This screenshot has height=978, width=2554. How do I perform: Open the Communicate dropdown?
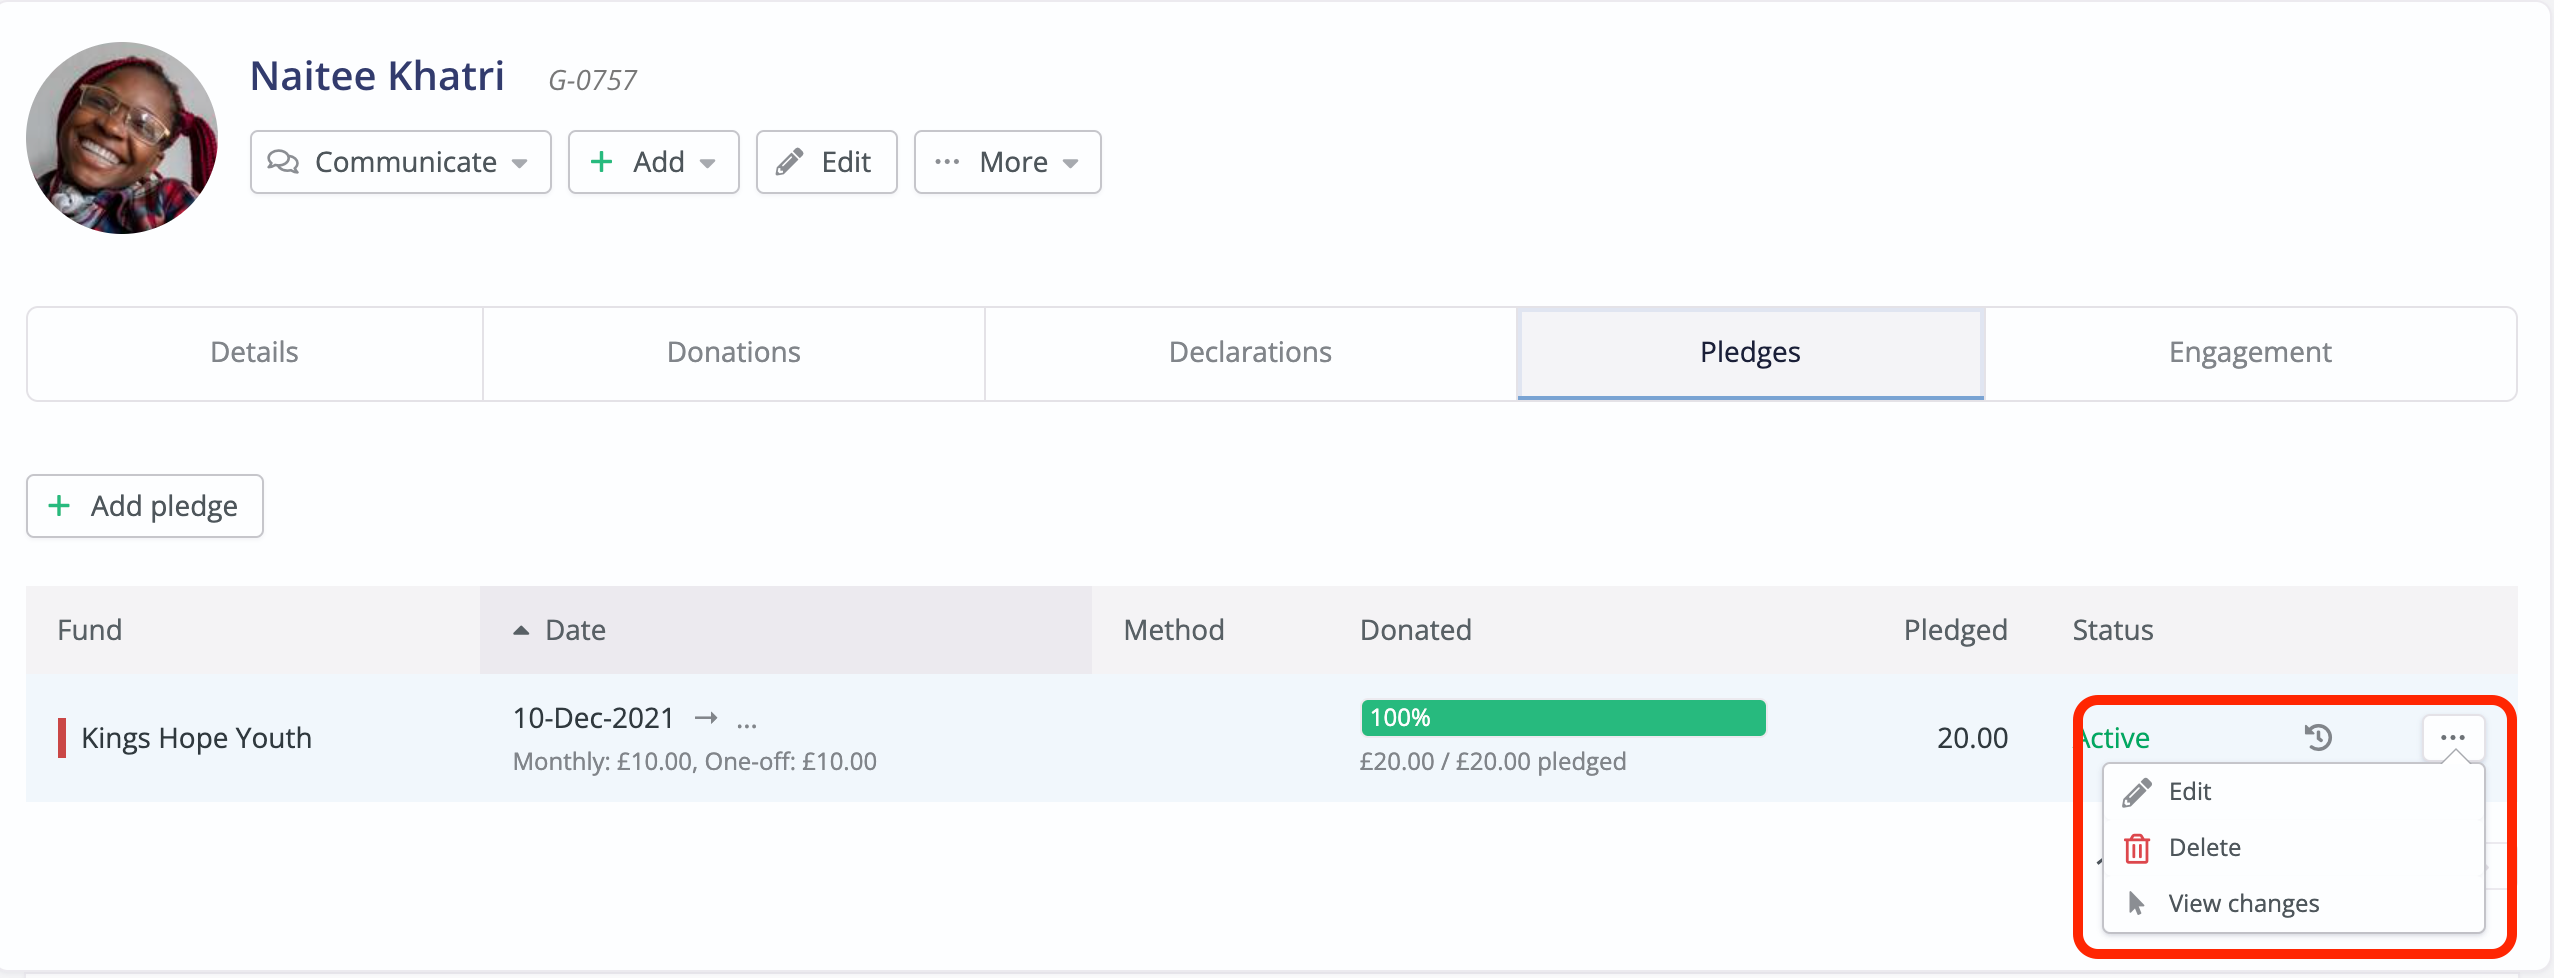[400, 162]
